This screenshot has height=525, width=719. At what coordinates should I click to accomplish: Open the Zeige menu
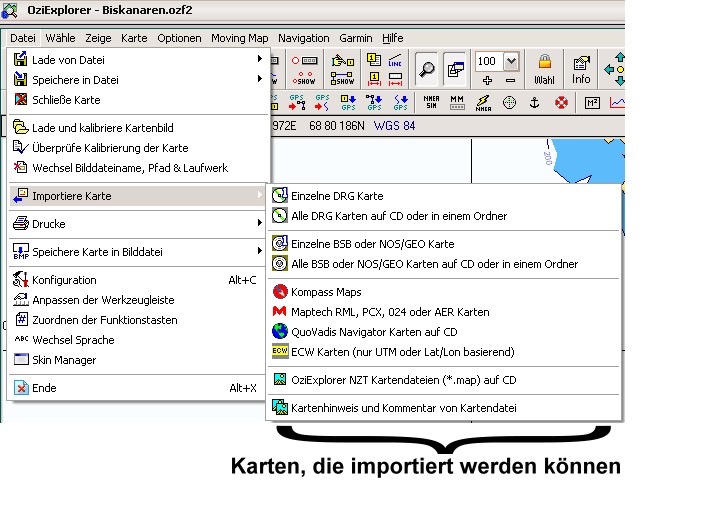(x=98, y=38)
